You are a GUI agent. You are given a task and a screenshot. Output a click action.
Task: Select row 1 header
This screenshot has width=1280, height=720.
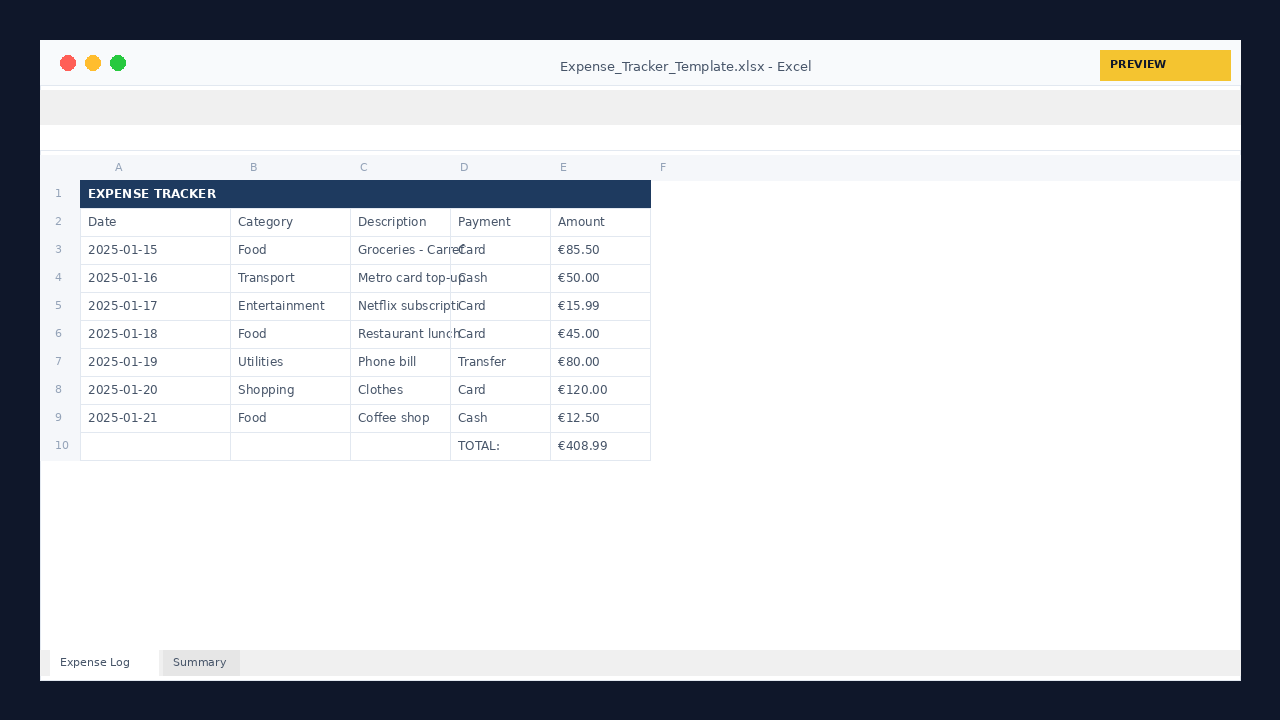click(x=58, y=194)
